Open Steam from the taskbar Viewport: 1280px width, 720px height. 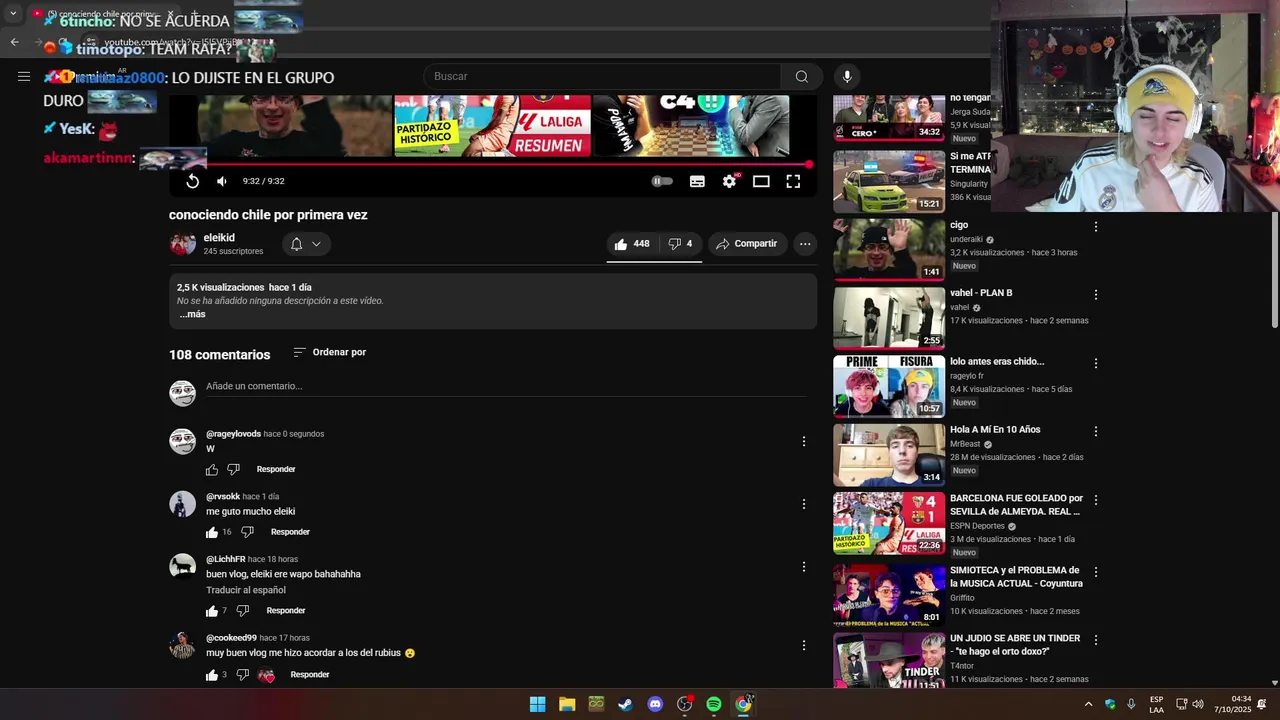[x=626, y=704]
